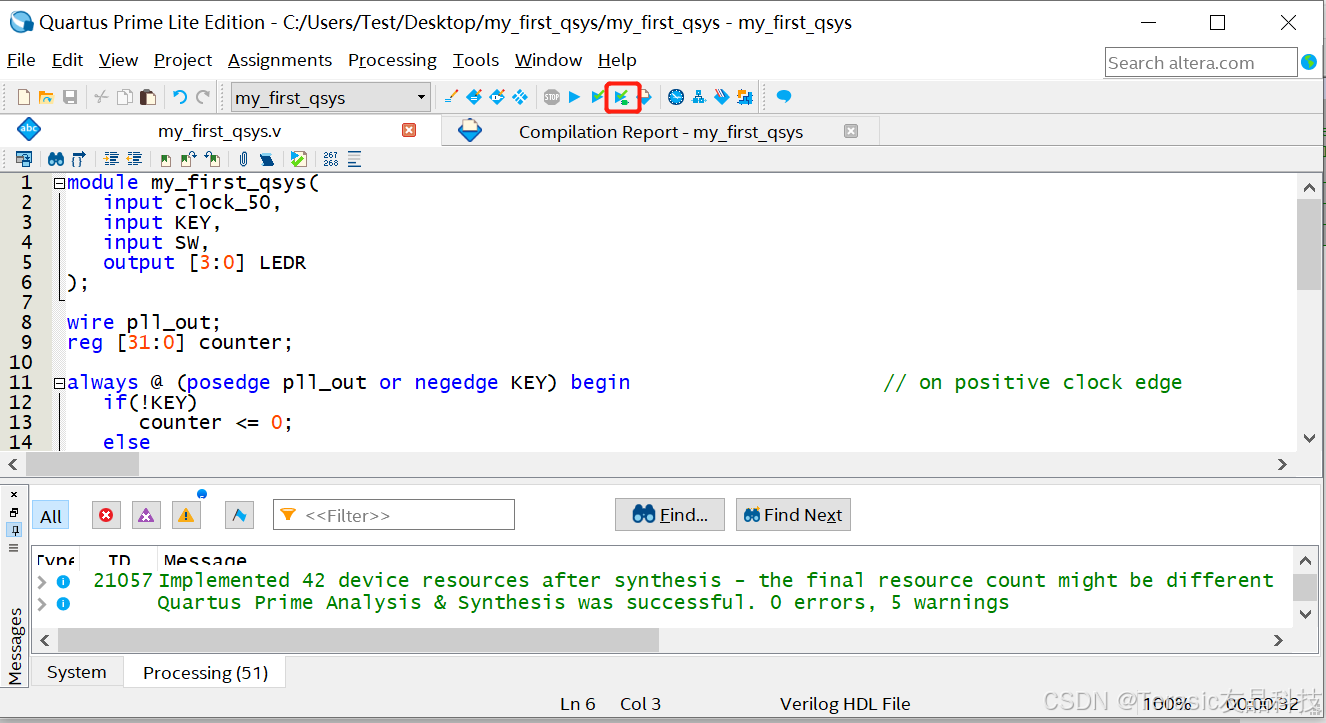Click the Message column header
1326x723 pixels.
[x=205, y=560]
